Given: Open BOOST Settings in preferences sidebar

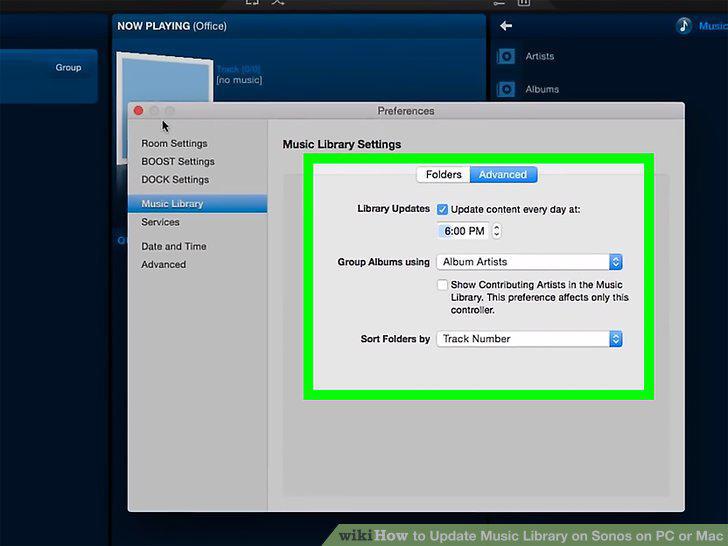Looking at the screenshot, I should [x=178, y=162].
